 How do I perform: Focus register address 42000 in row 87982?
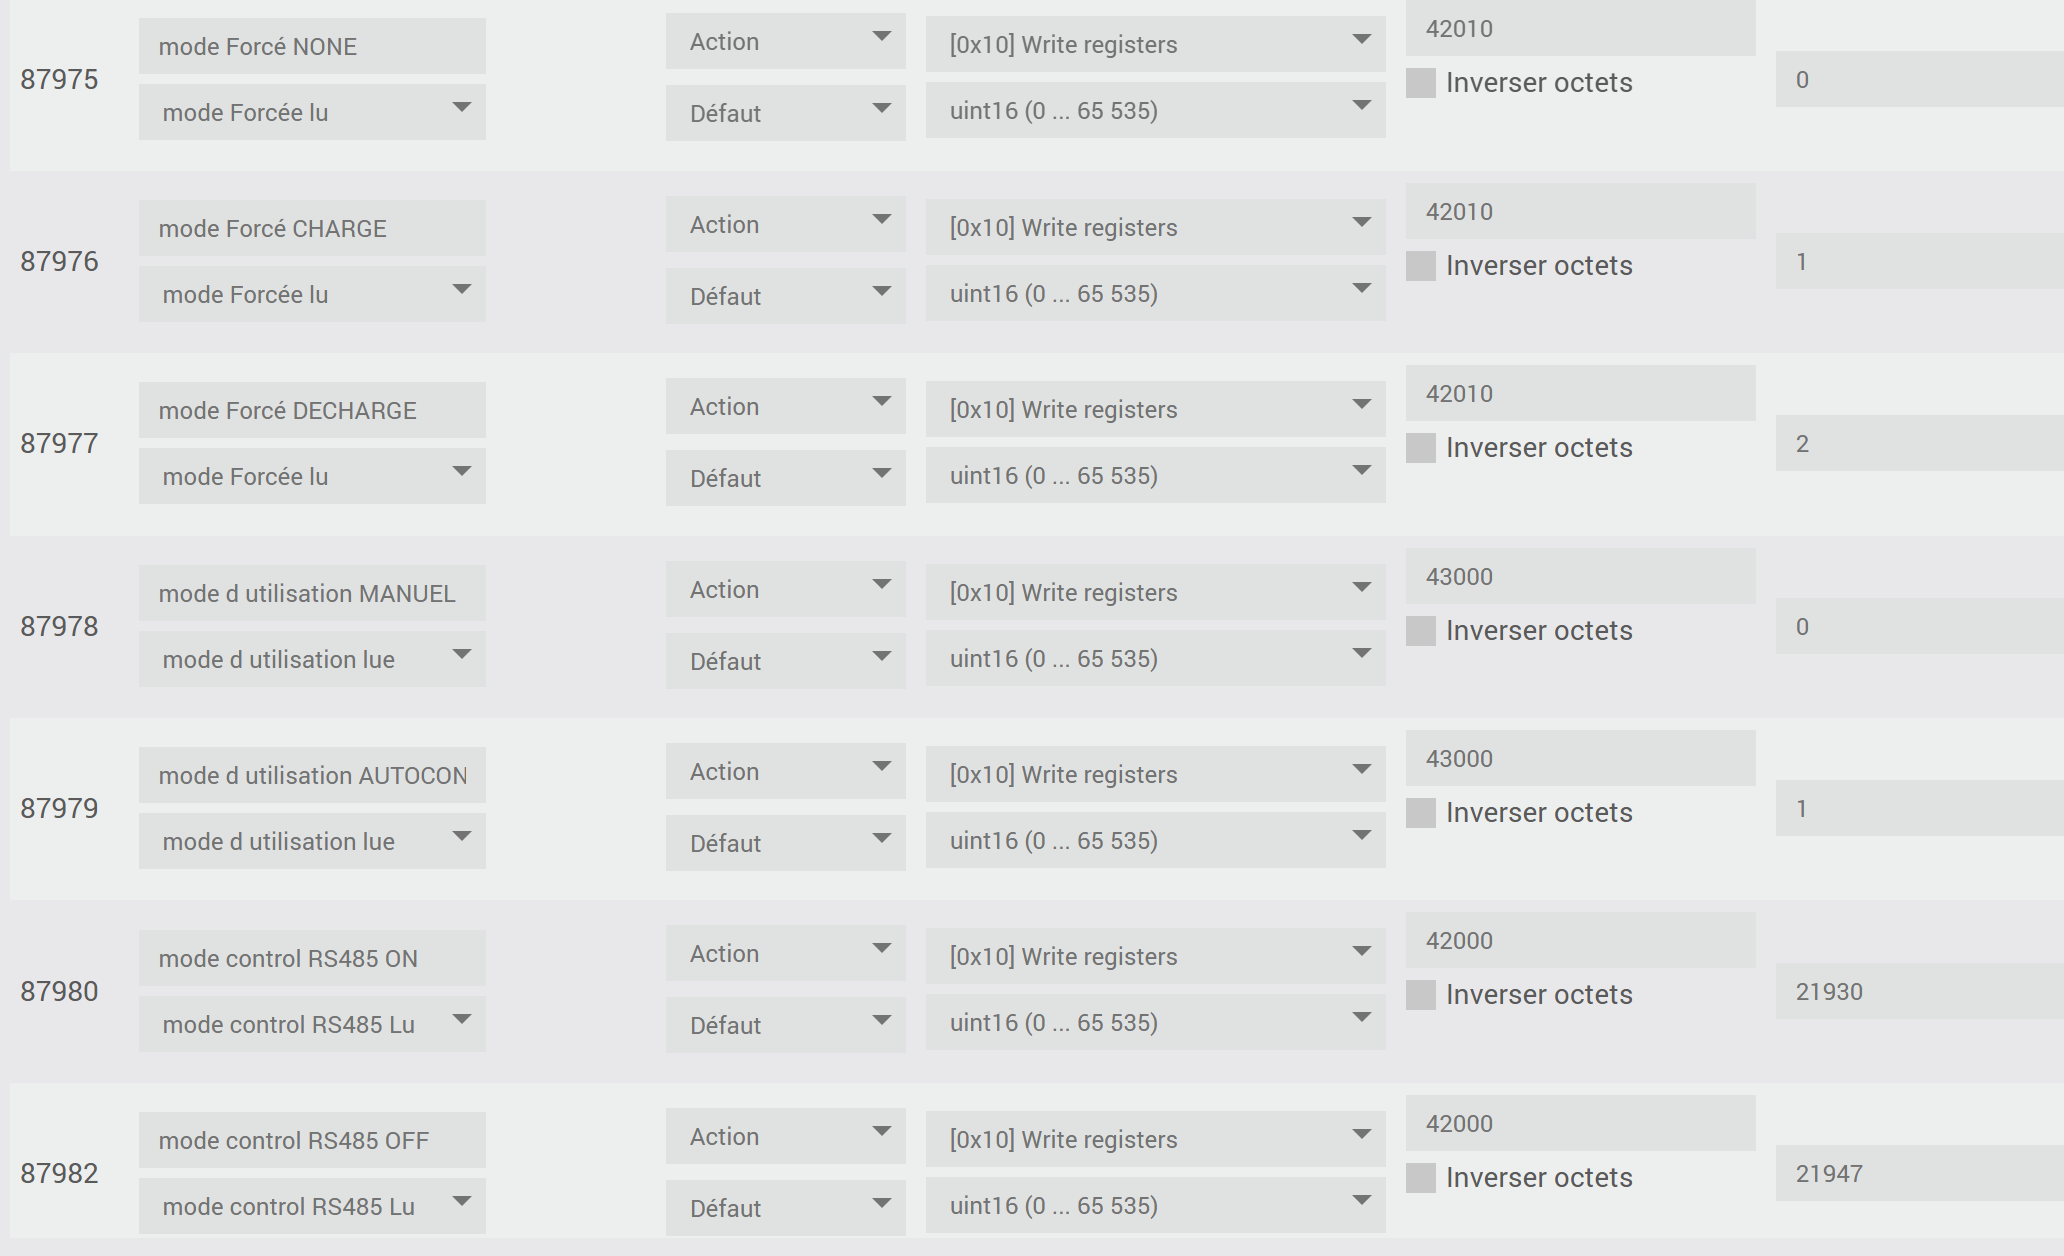click(1580, 1124)
